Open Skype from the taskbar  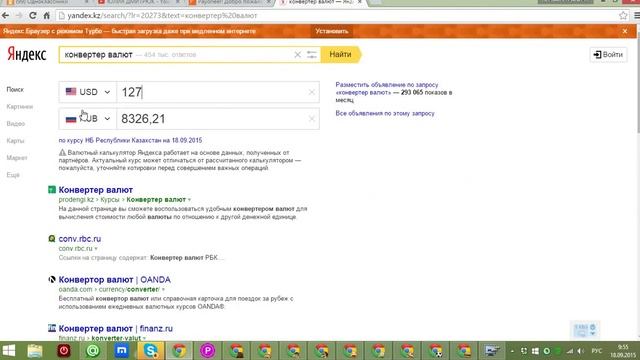(151, 351)
